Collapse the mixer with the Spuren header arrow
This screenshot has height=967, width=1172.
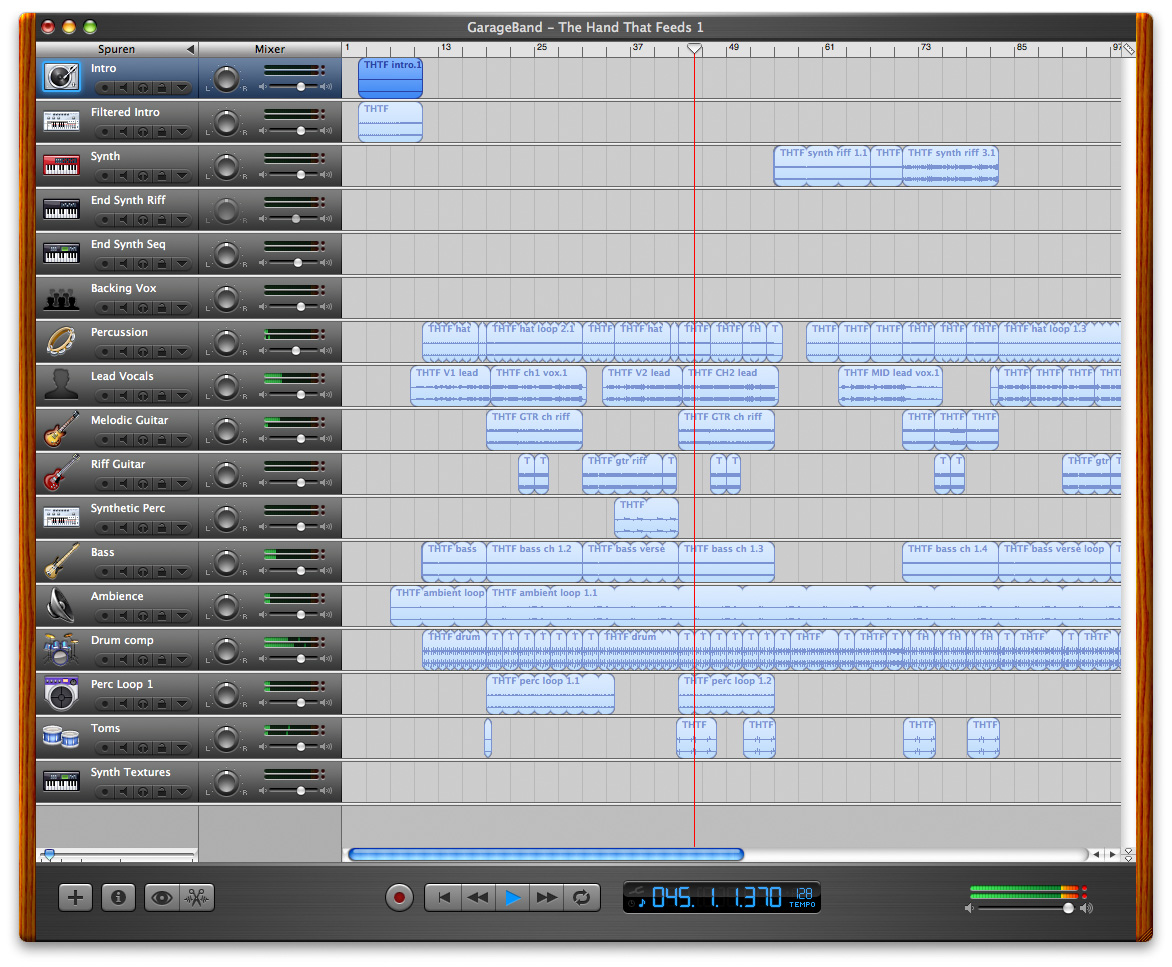(x=191, y=49)
